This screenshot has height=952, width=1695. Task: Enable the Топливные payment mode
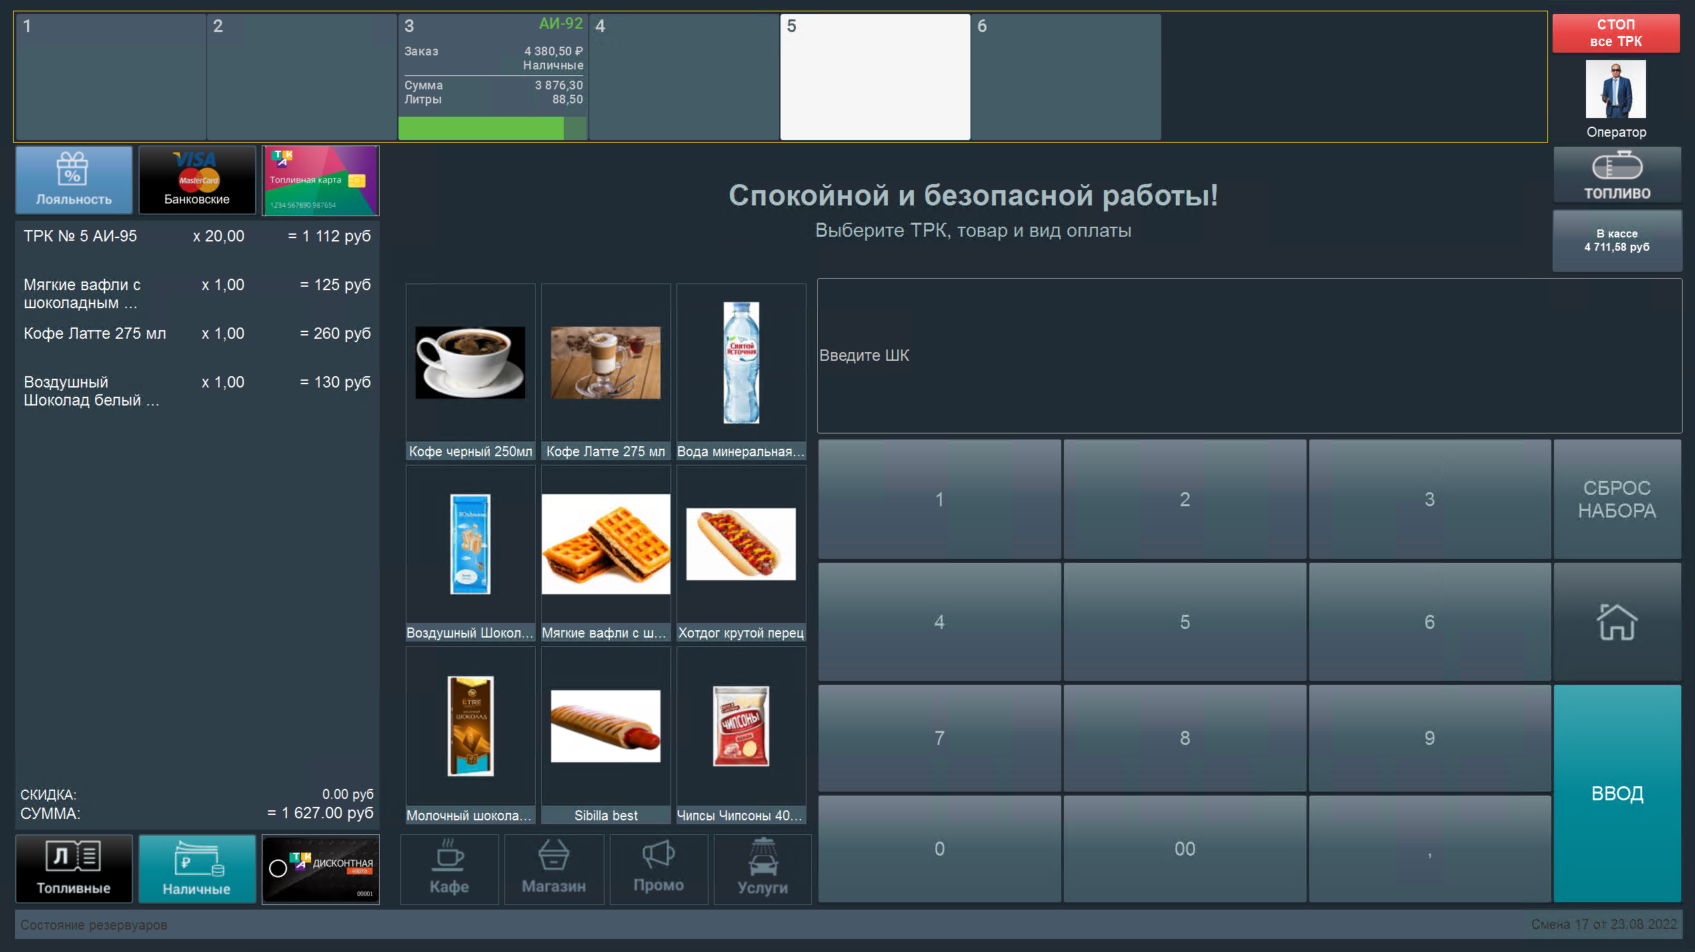click(x=73, y=869)
